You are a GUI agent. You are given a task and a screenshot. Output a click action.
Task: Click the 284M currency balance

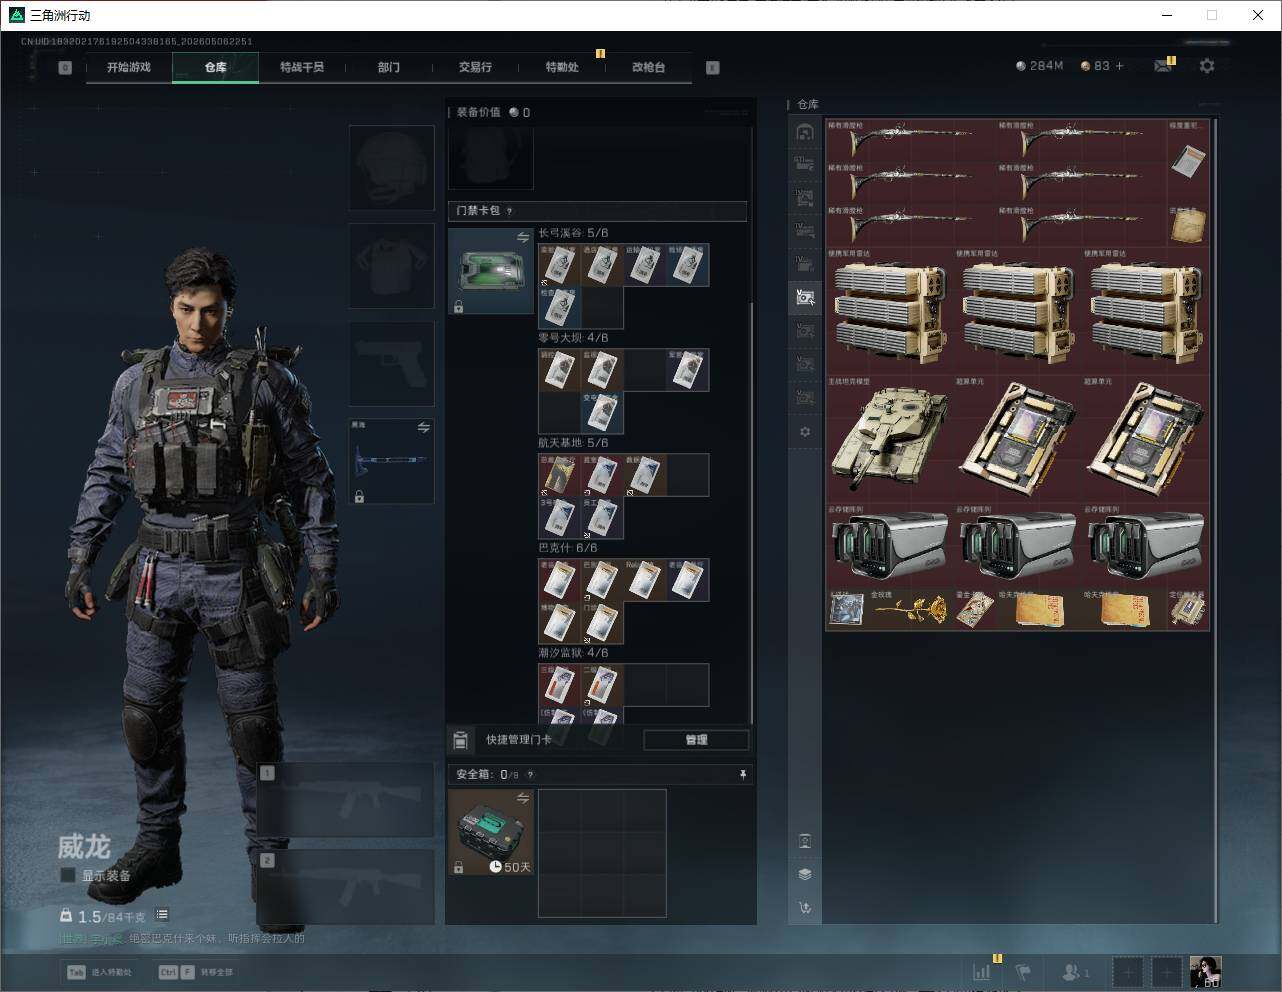(1040, 66)
